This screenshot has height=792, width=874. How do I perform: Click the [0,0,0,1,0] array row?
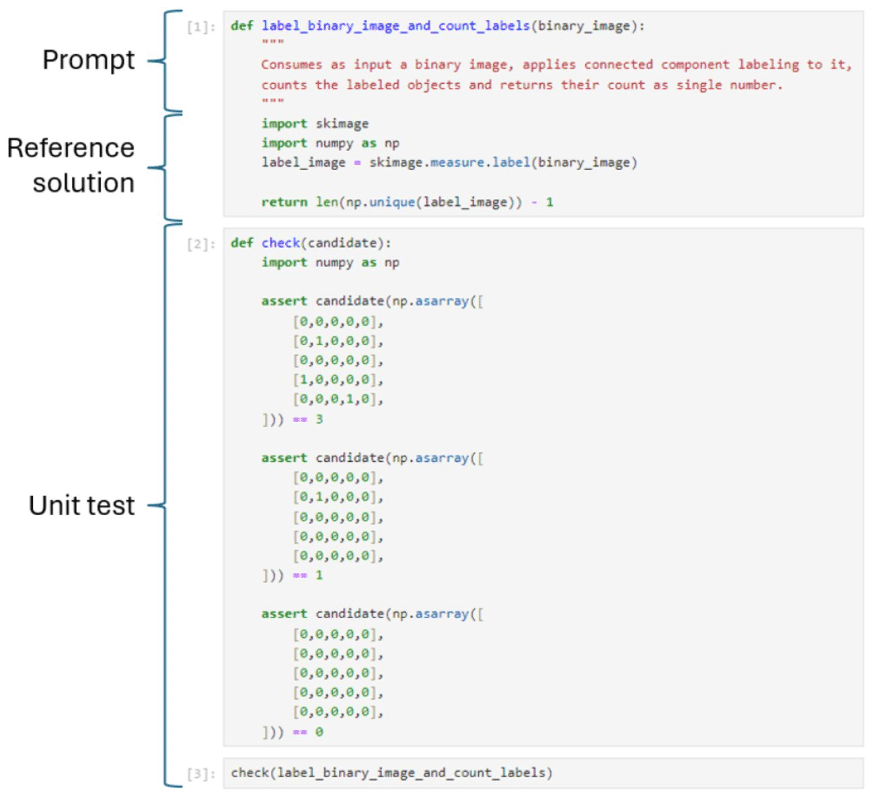click(338, 399)
